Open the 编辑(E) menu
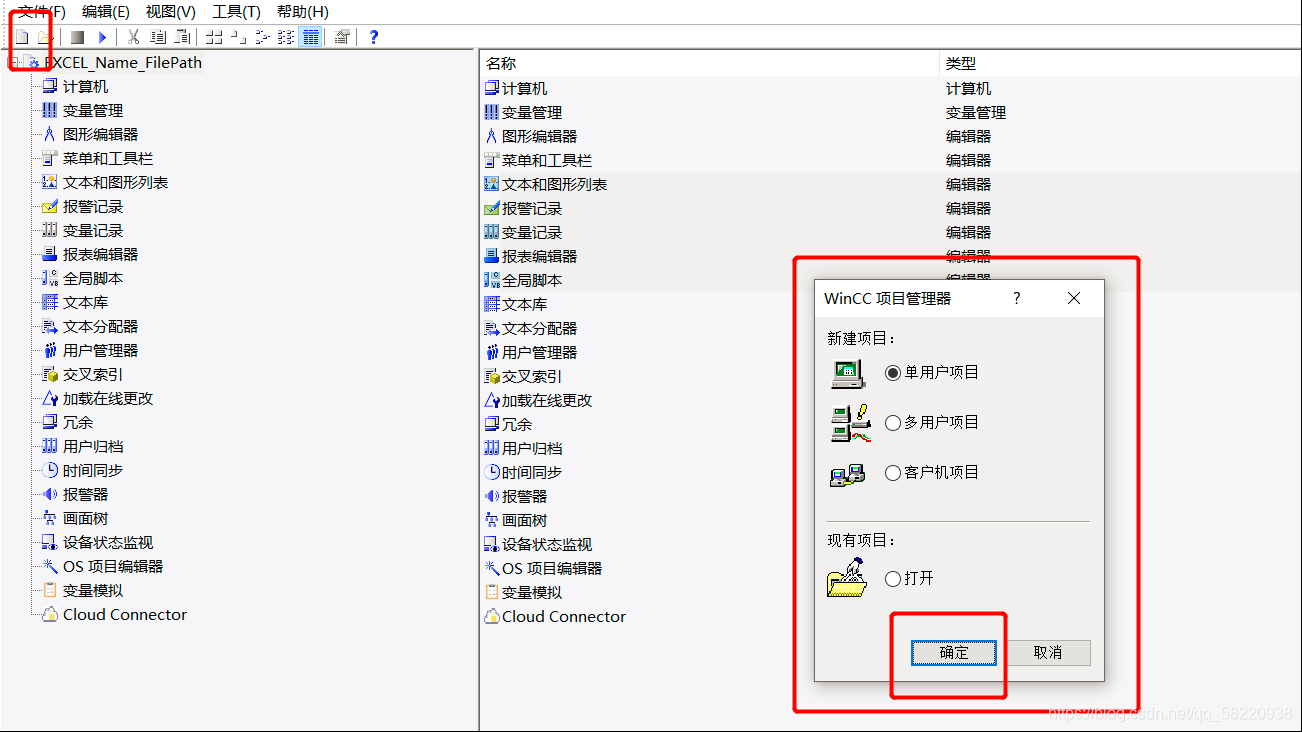 click(106, 12)
